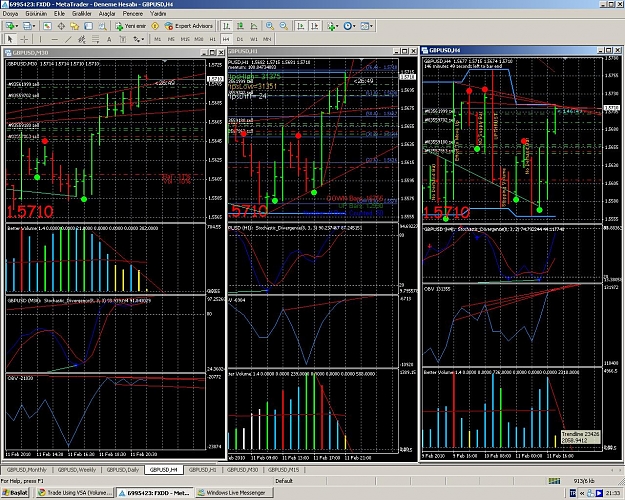Click the Yeni emir new order button
Image resolution: width=625 pixels, height=500 pixels.
(131, 26)
